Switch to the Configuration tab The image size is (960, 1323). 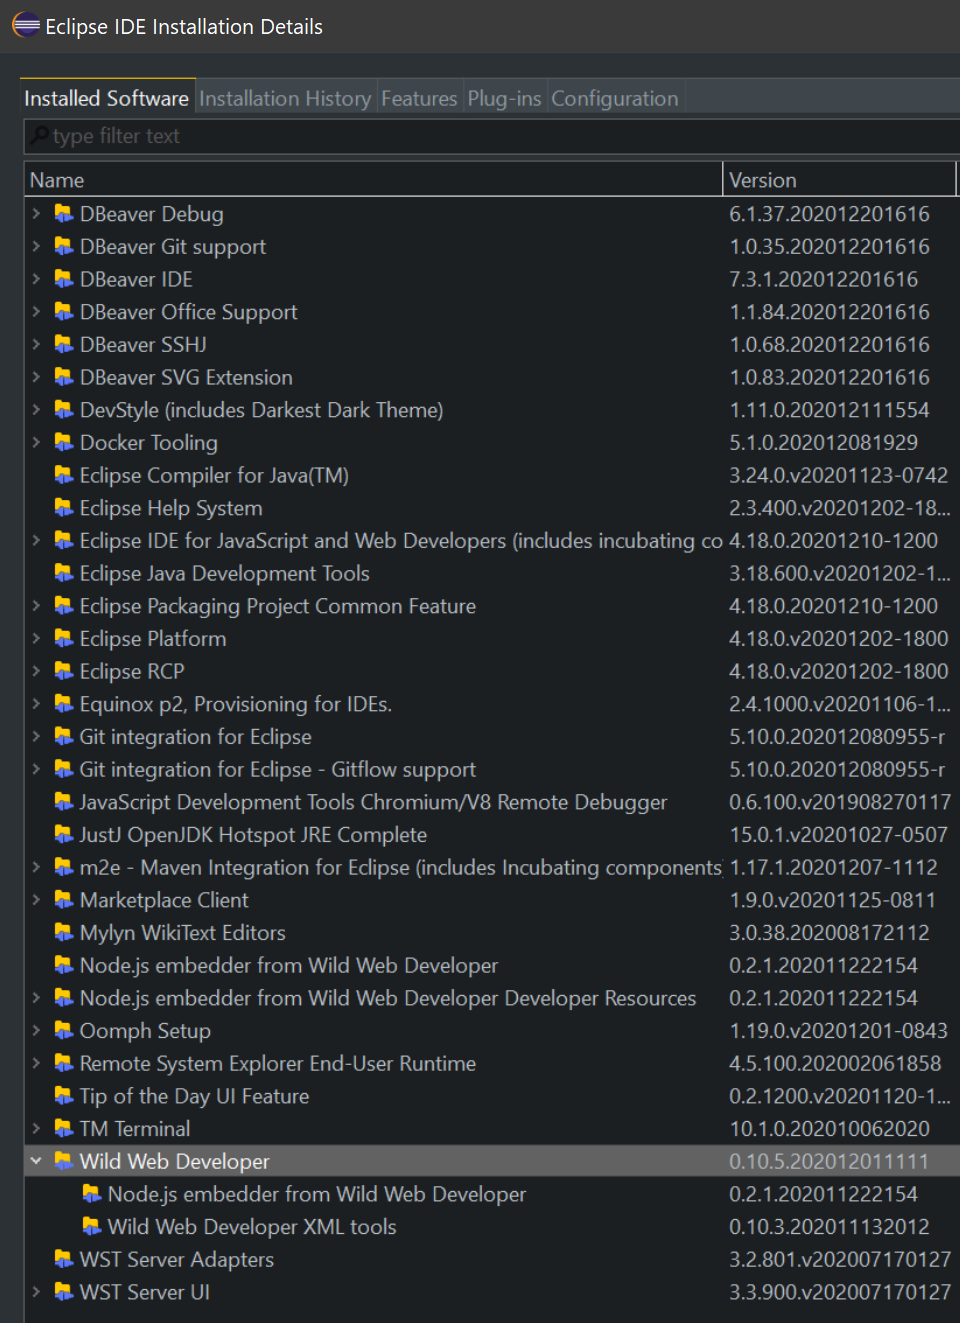(614, 98)
